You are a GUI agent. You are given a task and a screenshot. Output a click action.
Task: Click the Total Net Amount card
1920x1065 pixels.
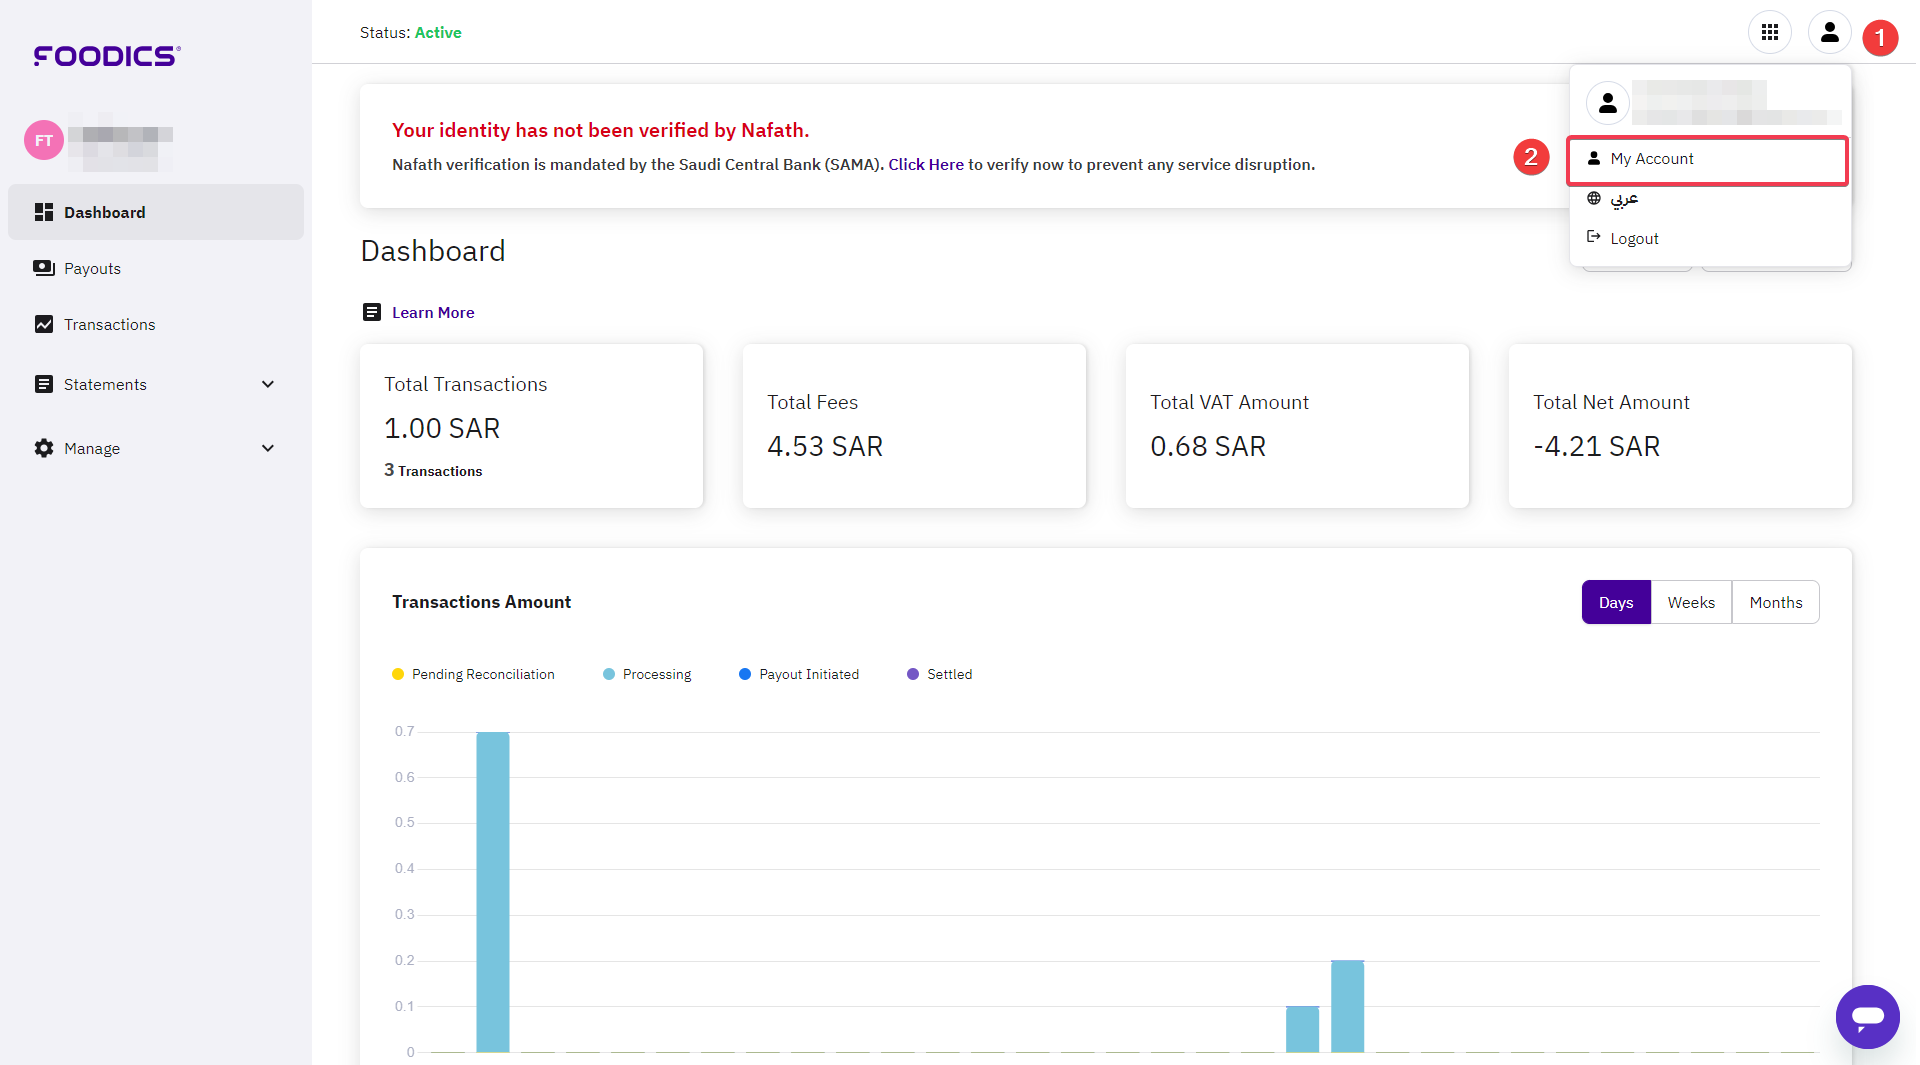click(1680, 426)
